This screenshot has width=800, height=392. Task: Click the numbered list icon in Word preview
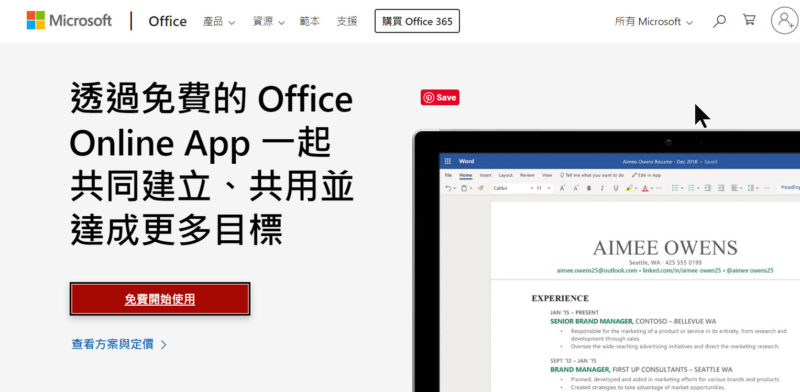point(692,188)
